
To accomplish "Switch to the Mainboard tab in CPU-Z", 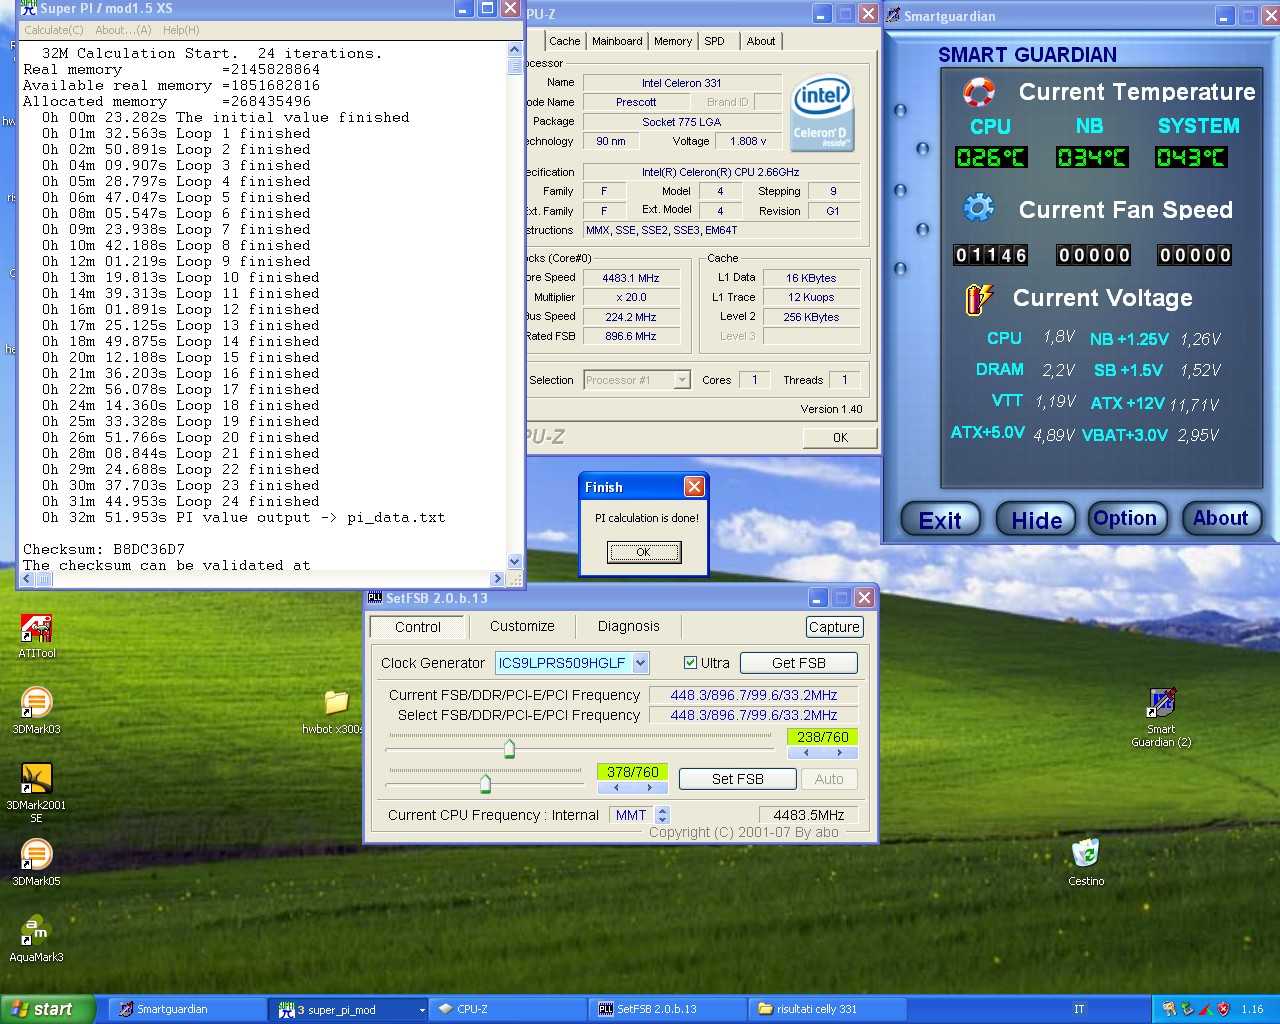I will click(617, 41).
